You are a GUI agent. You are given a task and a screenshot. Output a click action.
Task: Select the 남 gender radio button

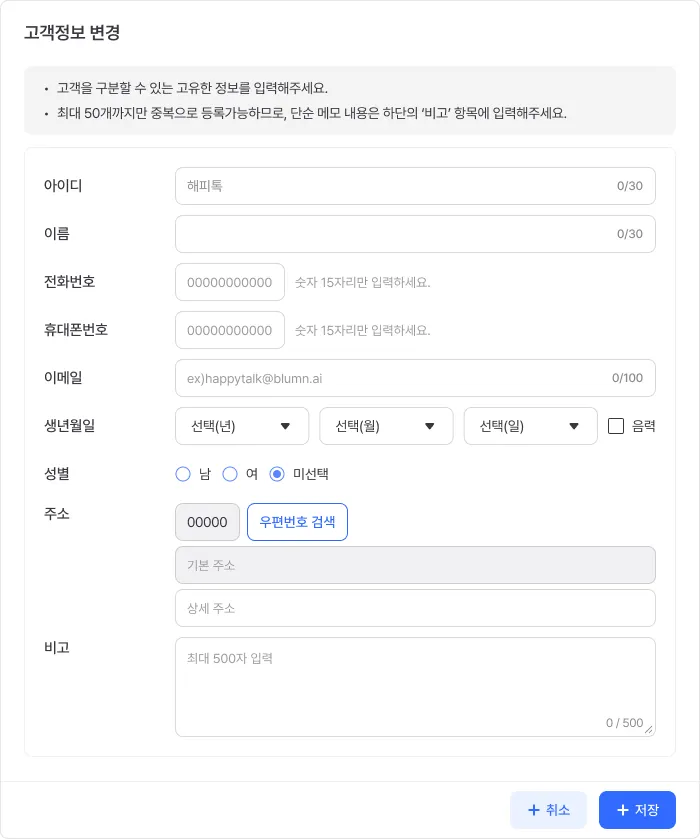(x=183, y=474)
